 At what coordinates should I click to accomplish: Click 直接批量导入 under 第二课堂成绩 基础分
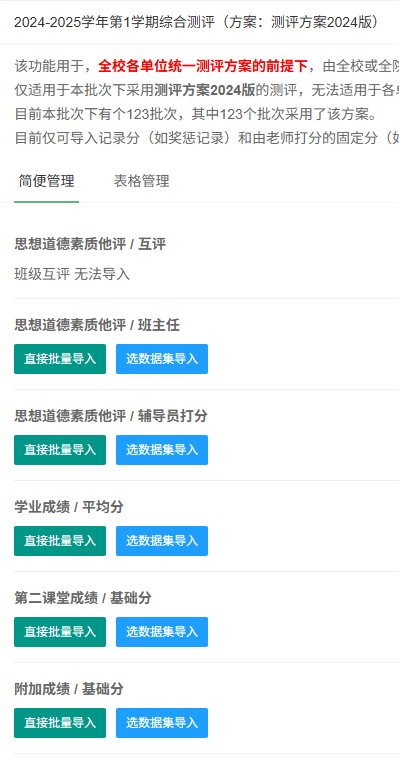click(x=60, y=632)
